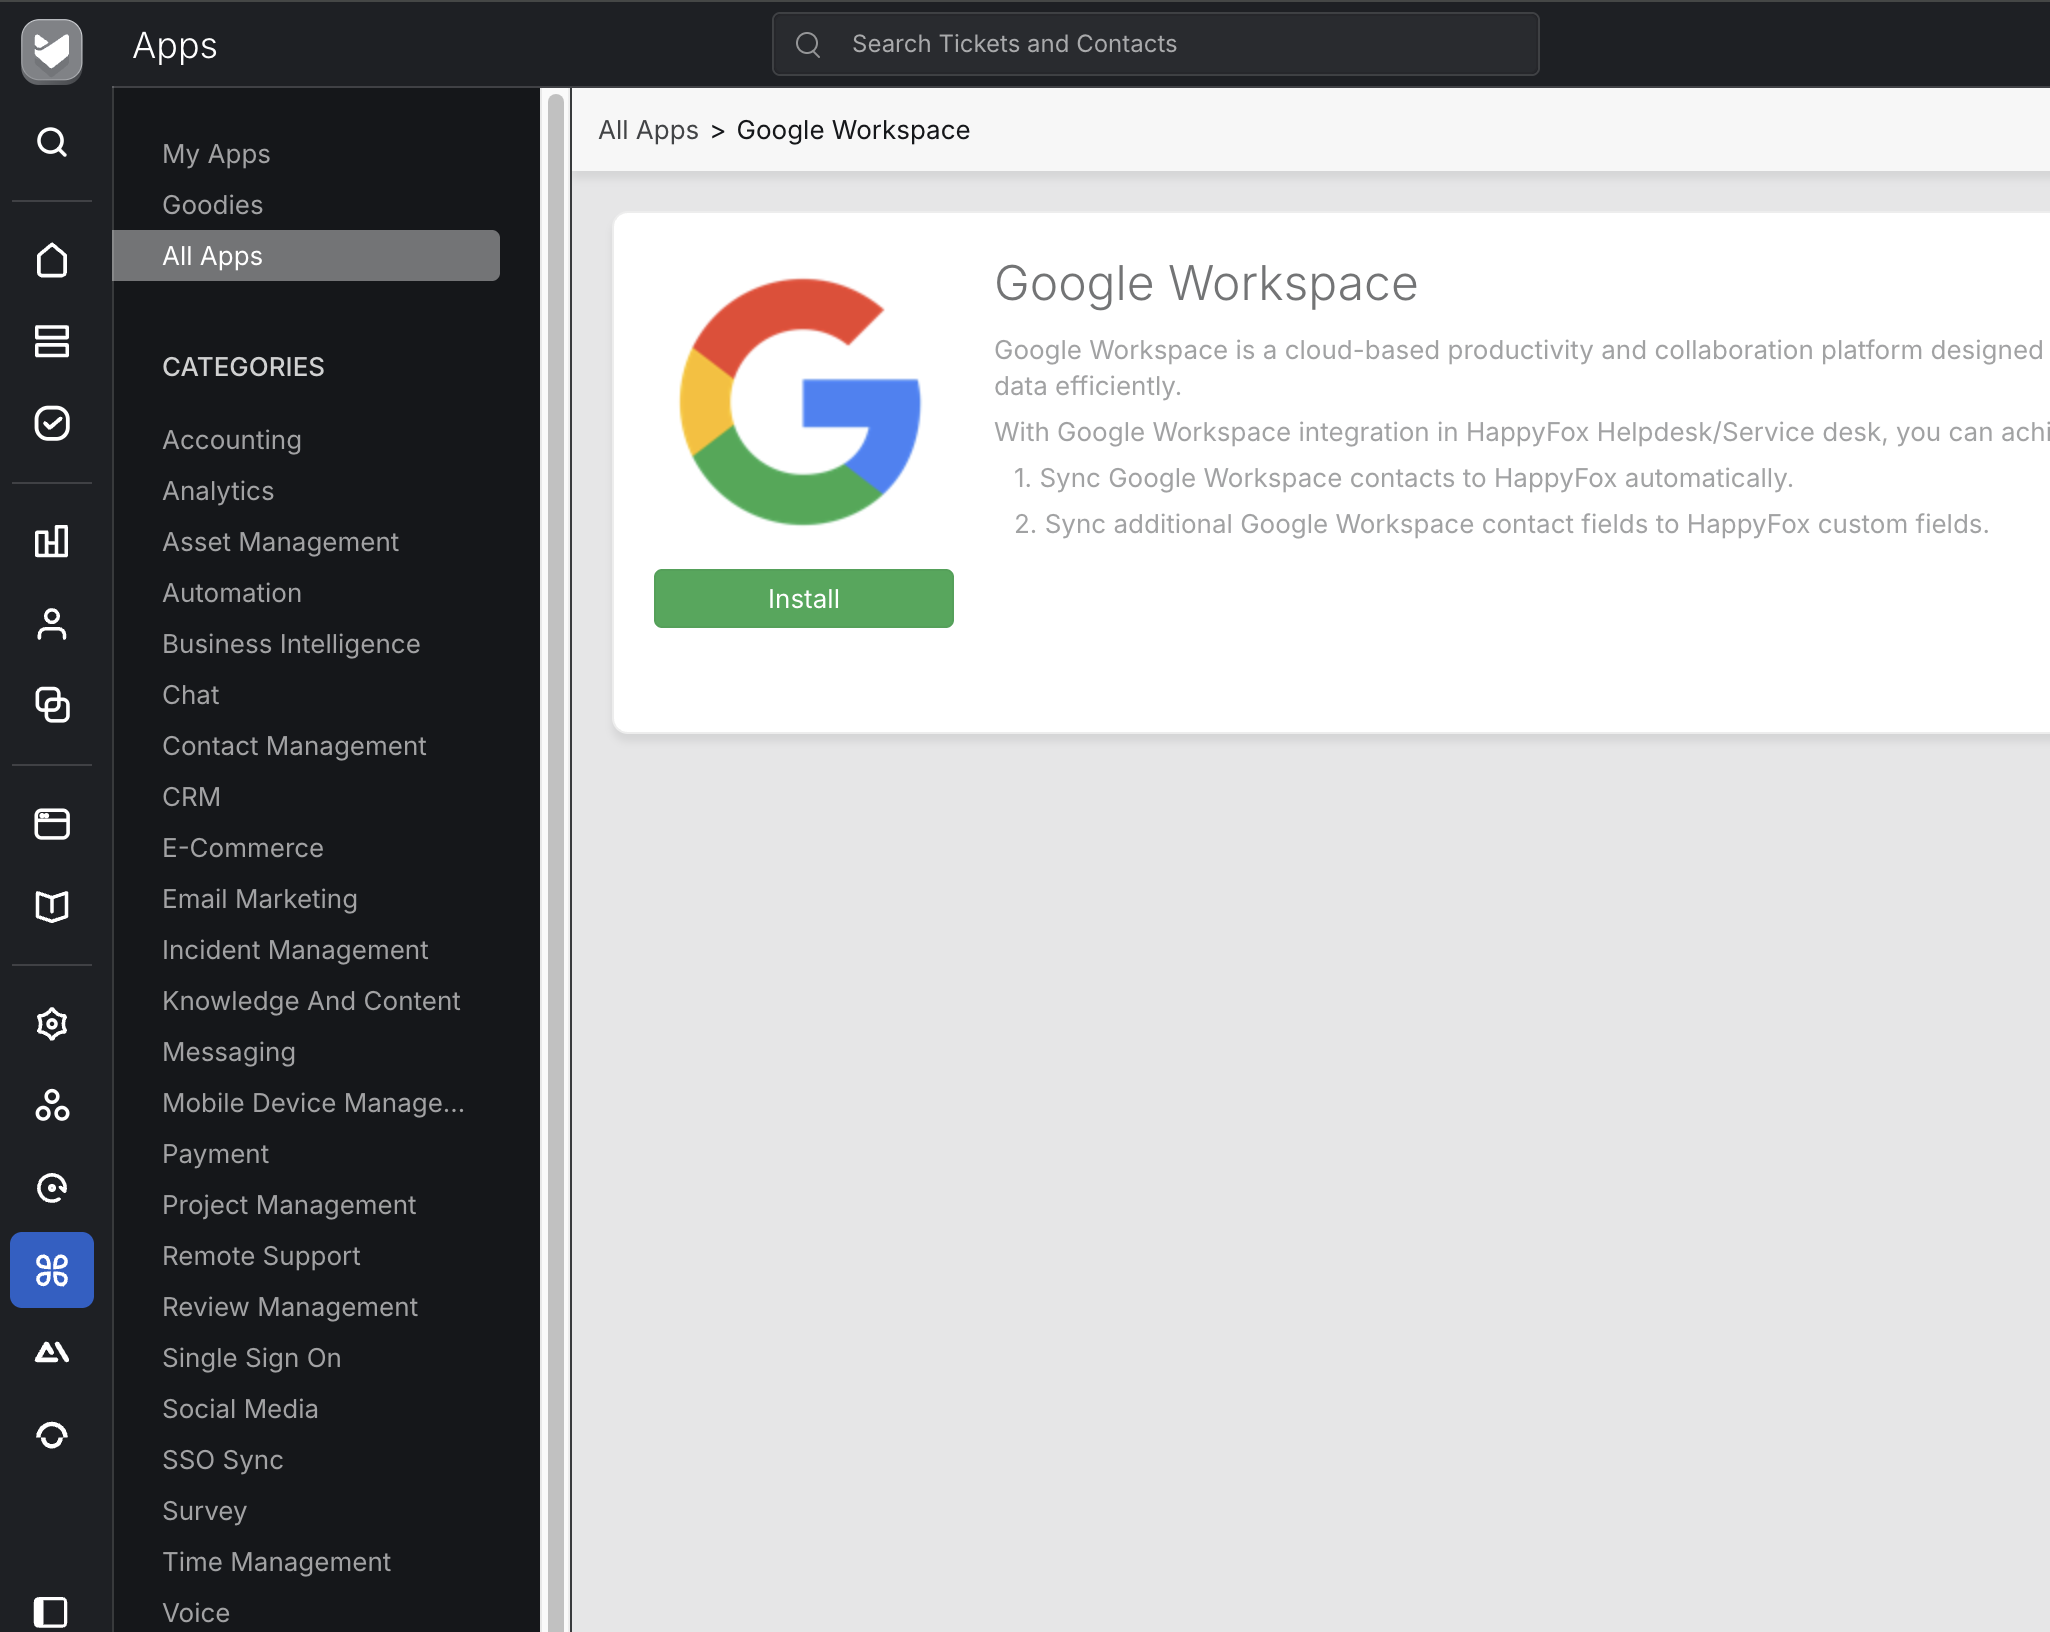Screen dimensions: 2050x1632
Task: Open the three-circles automation icon
Action: pos(52,1106)
